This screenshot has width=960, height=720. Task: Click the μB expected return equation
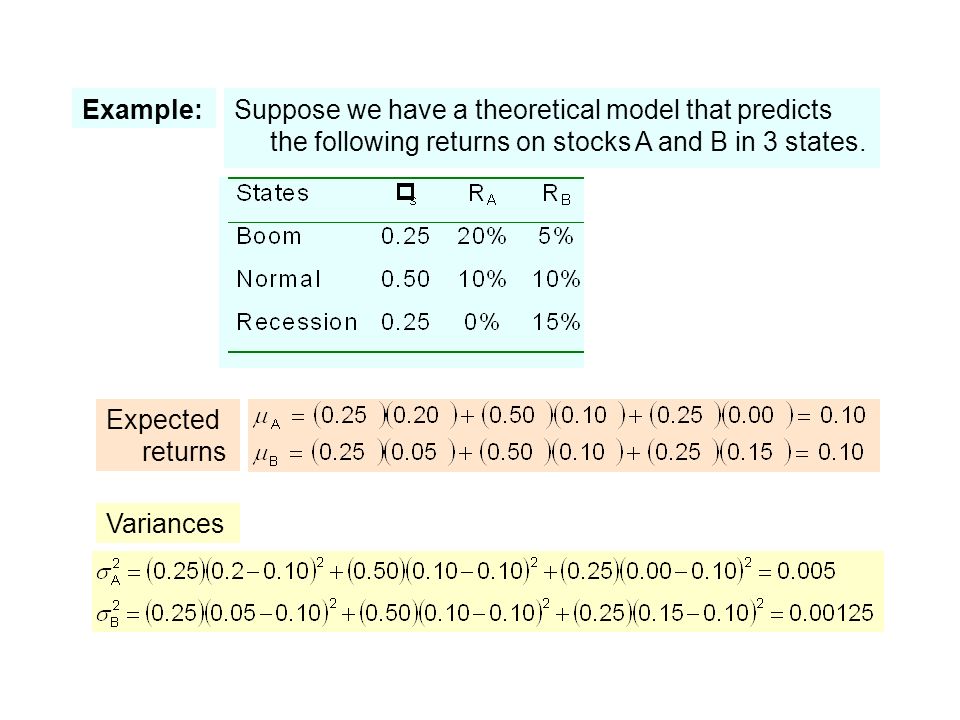coord(558,453)
